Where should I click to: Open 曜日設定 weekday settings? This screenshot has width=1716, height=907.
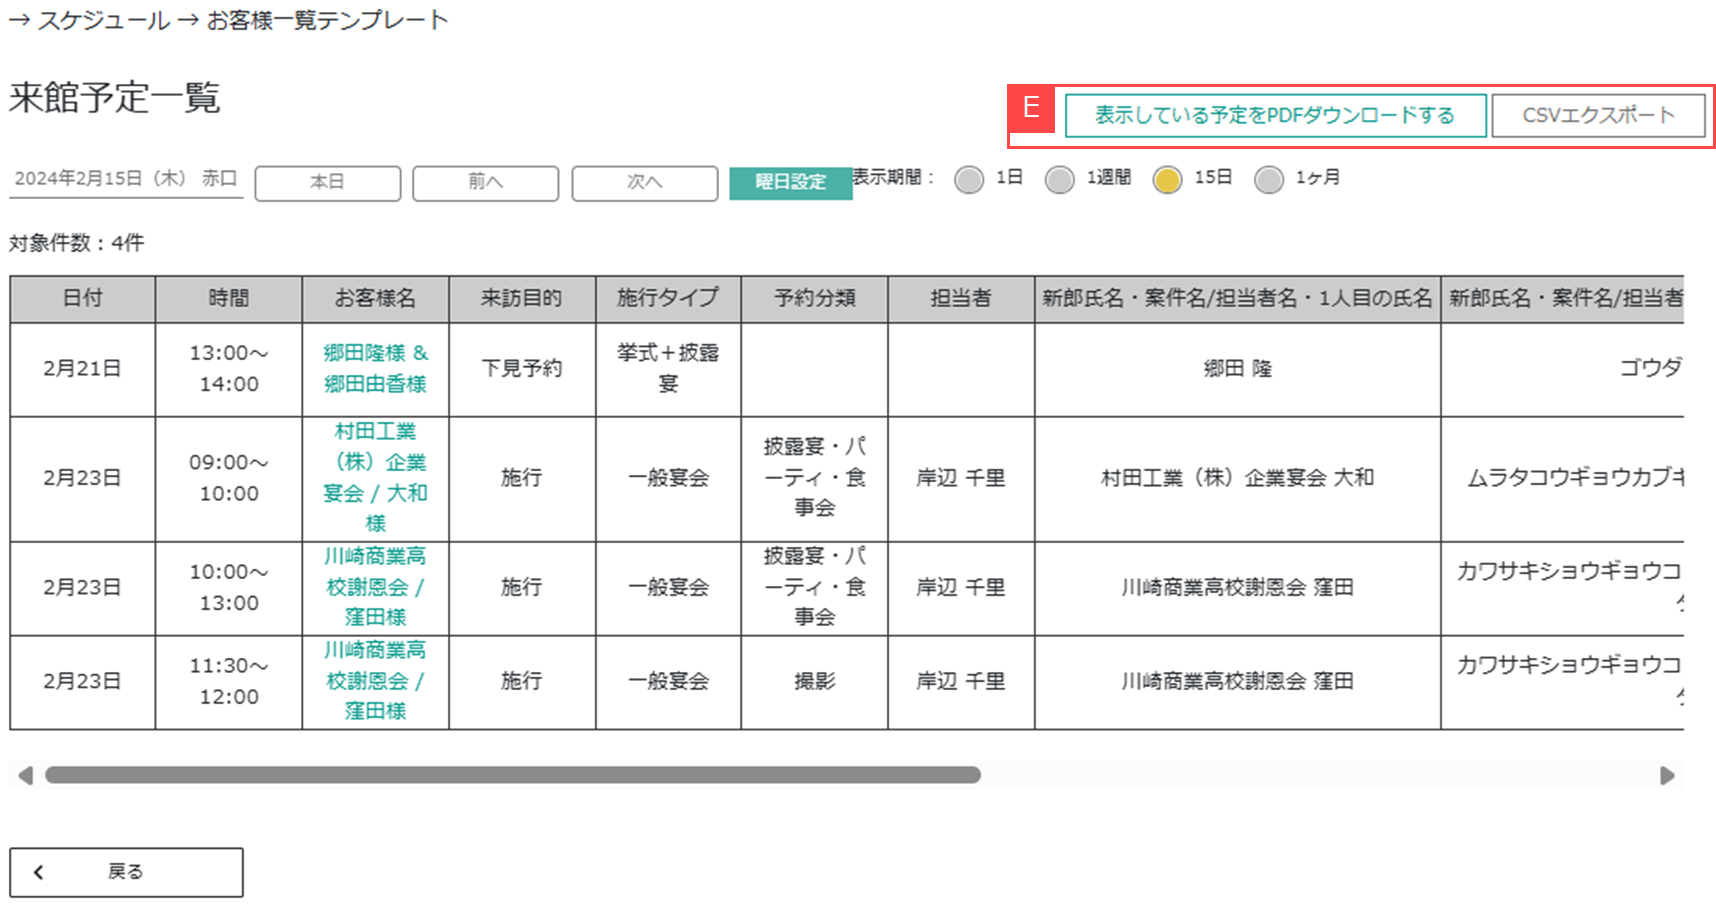(x=790, y=183)
